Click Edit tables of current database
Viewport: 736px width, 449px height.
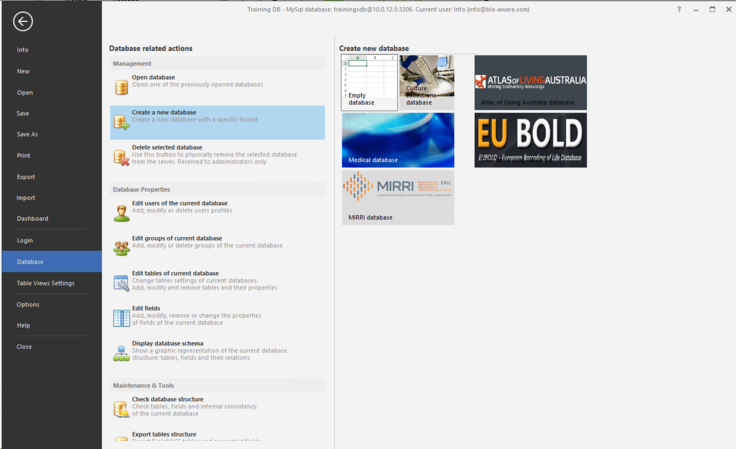tap(175, 273)
